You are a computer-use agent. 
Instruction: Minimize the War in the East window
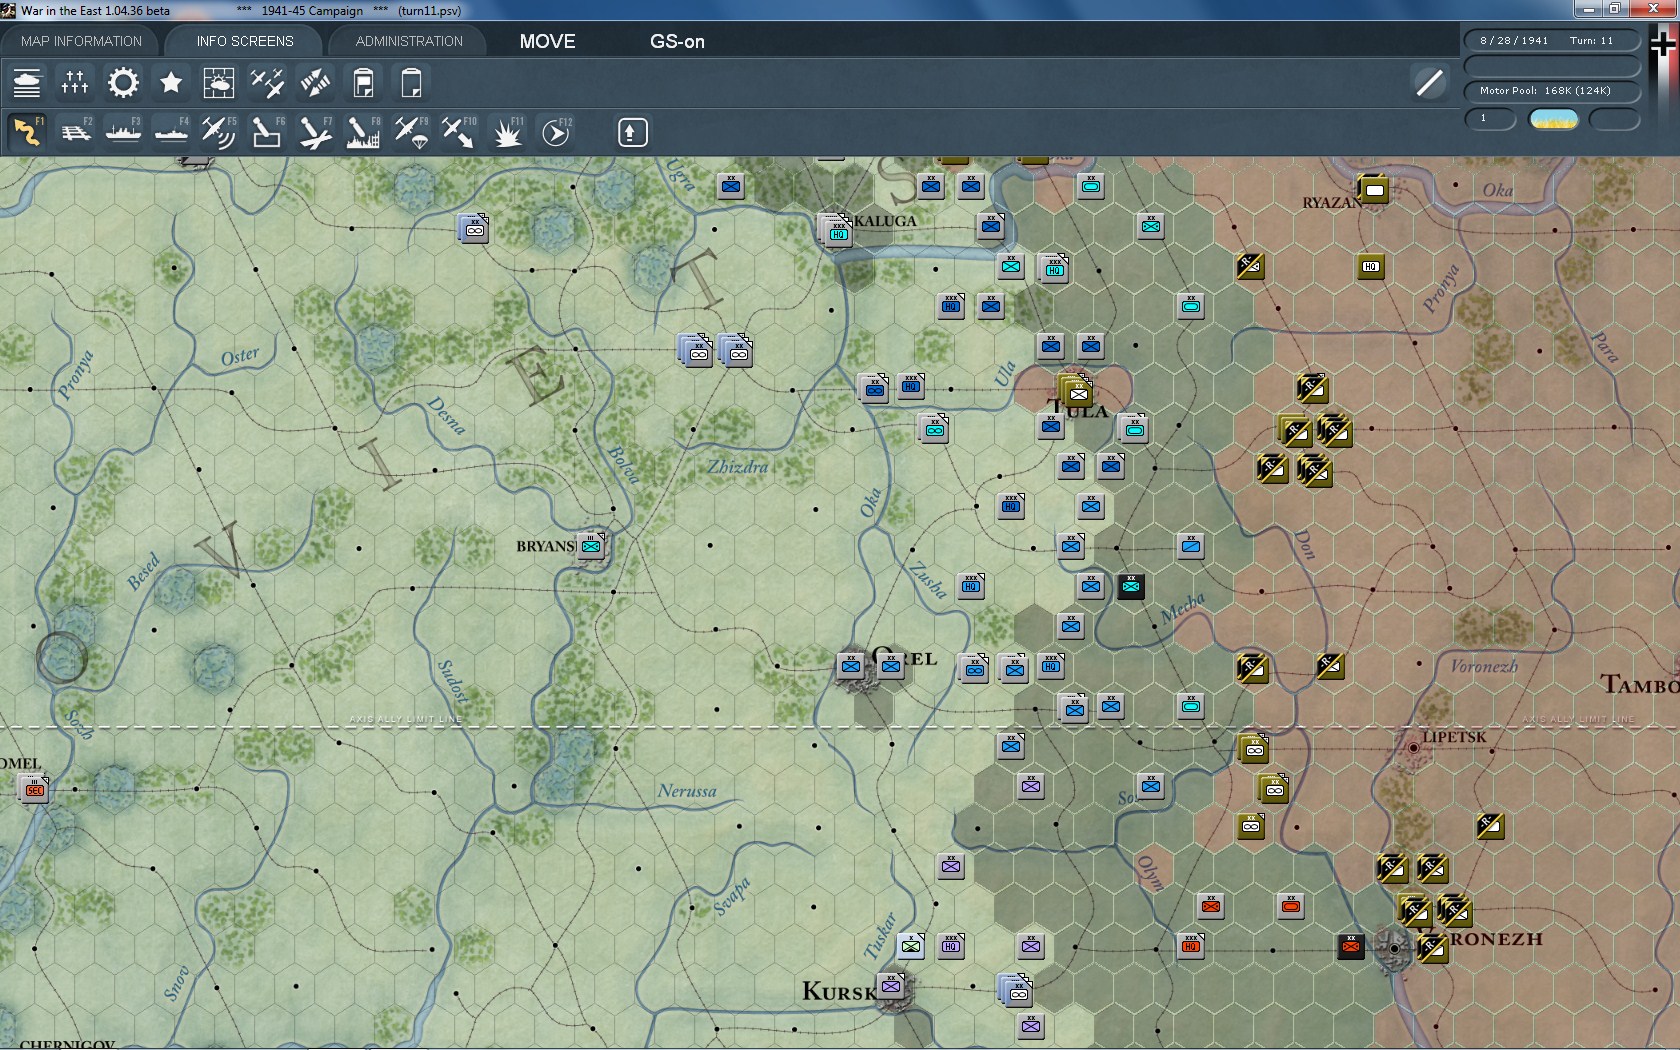point(1588,10)
